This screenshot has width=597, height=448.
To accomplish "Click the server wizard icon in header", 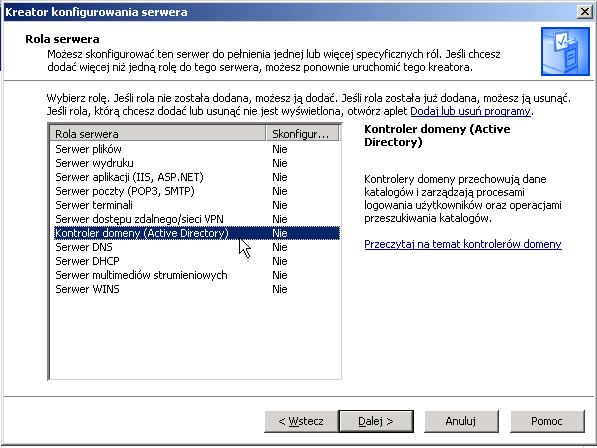I will click(565, 51).
